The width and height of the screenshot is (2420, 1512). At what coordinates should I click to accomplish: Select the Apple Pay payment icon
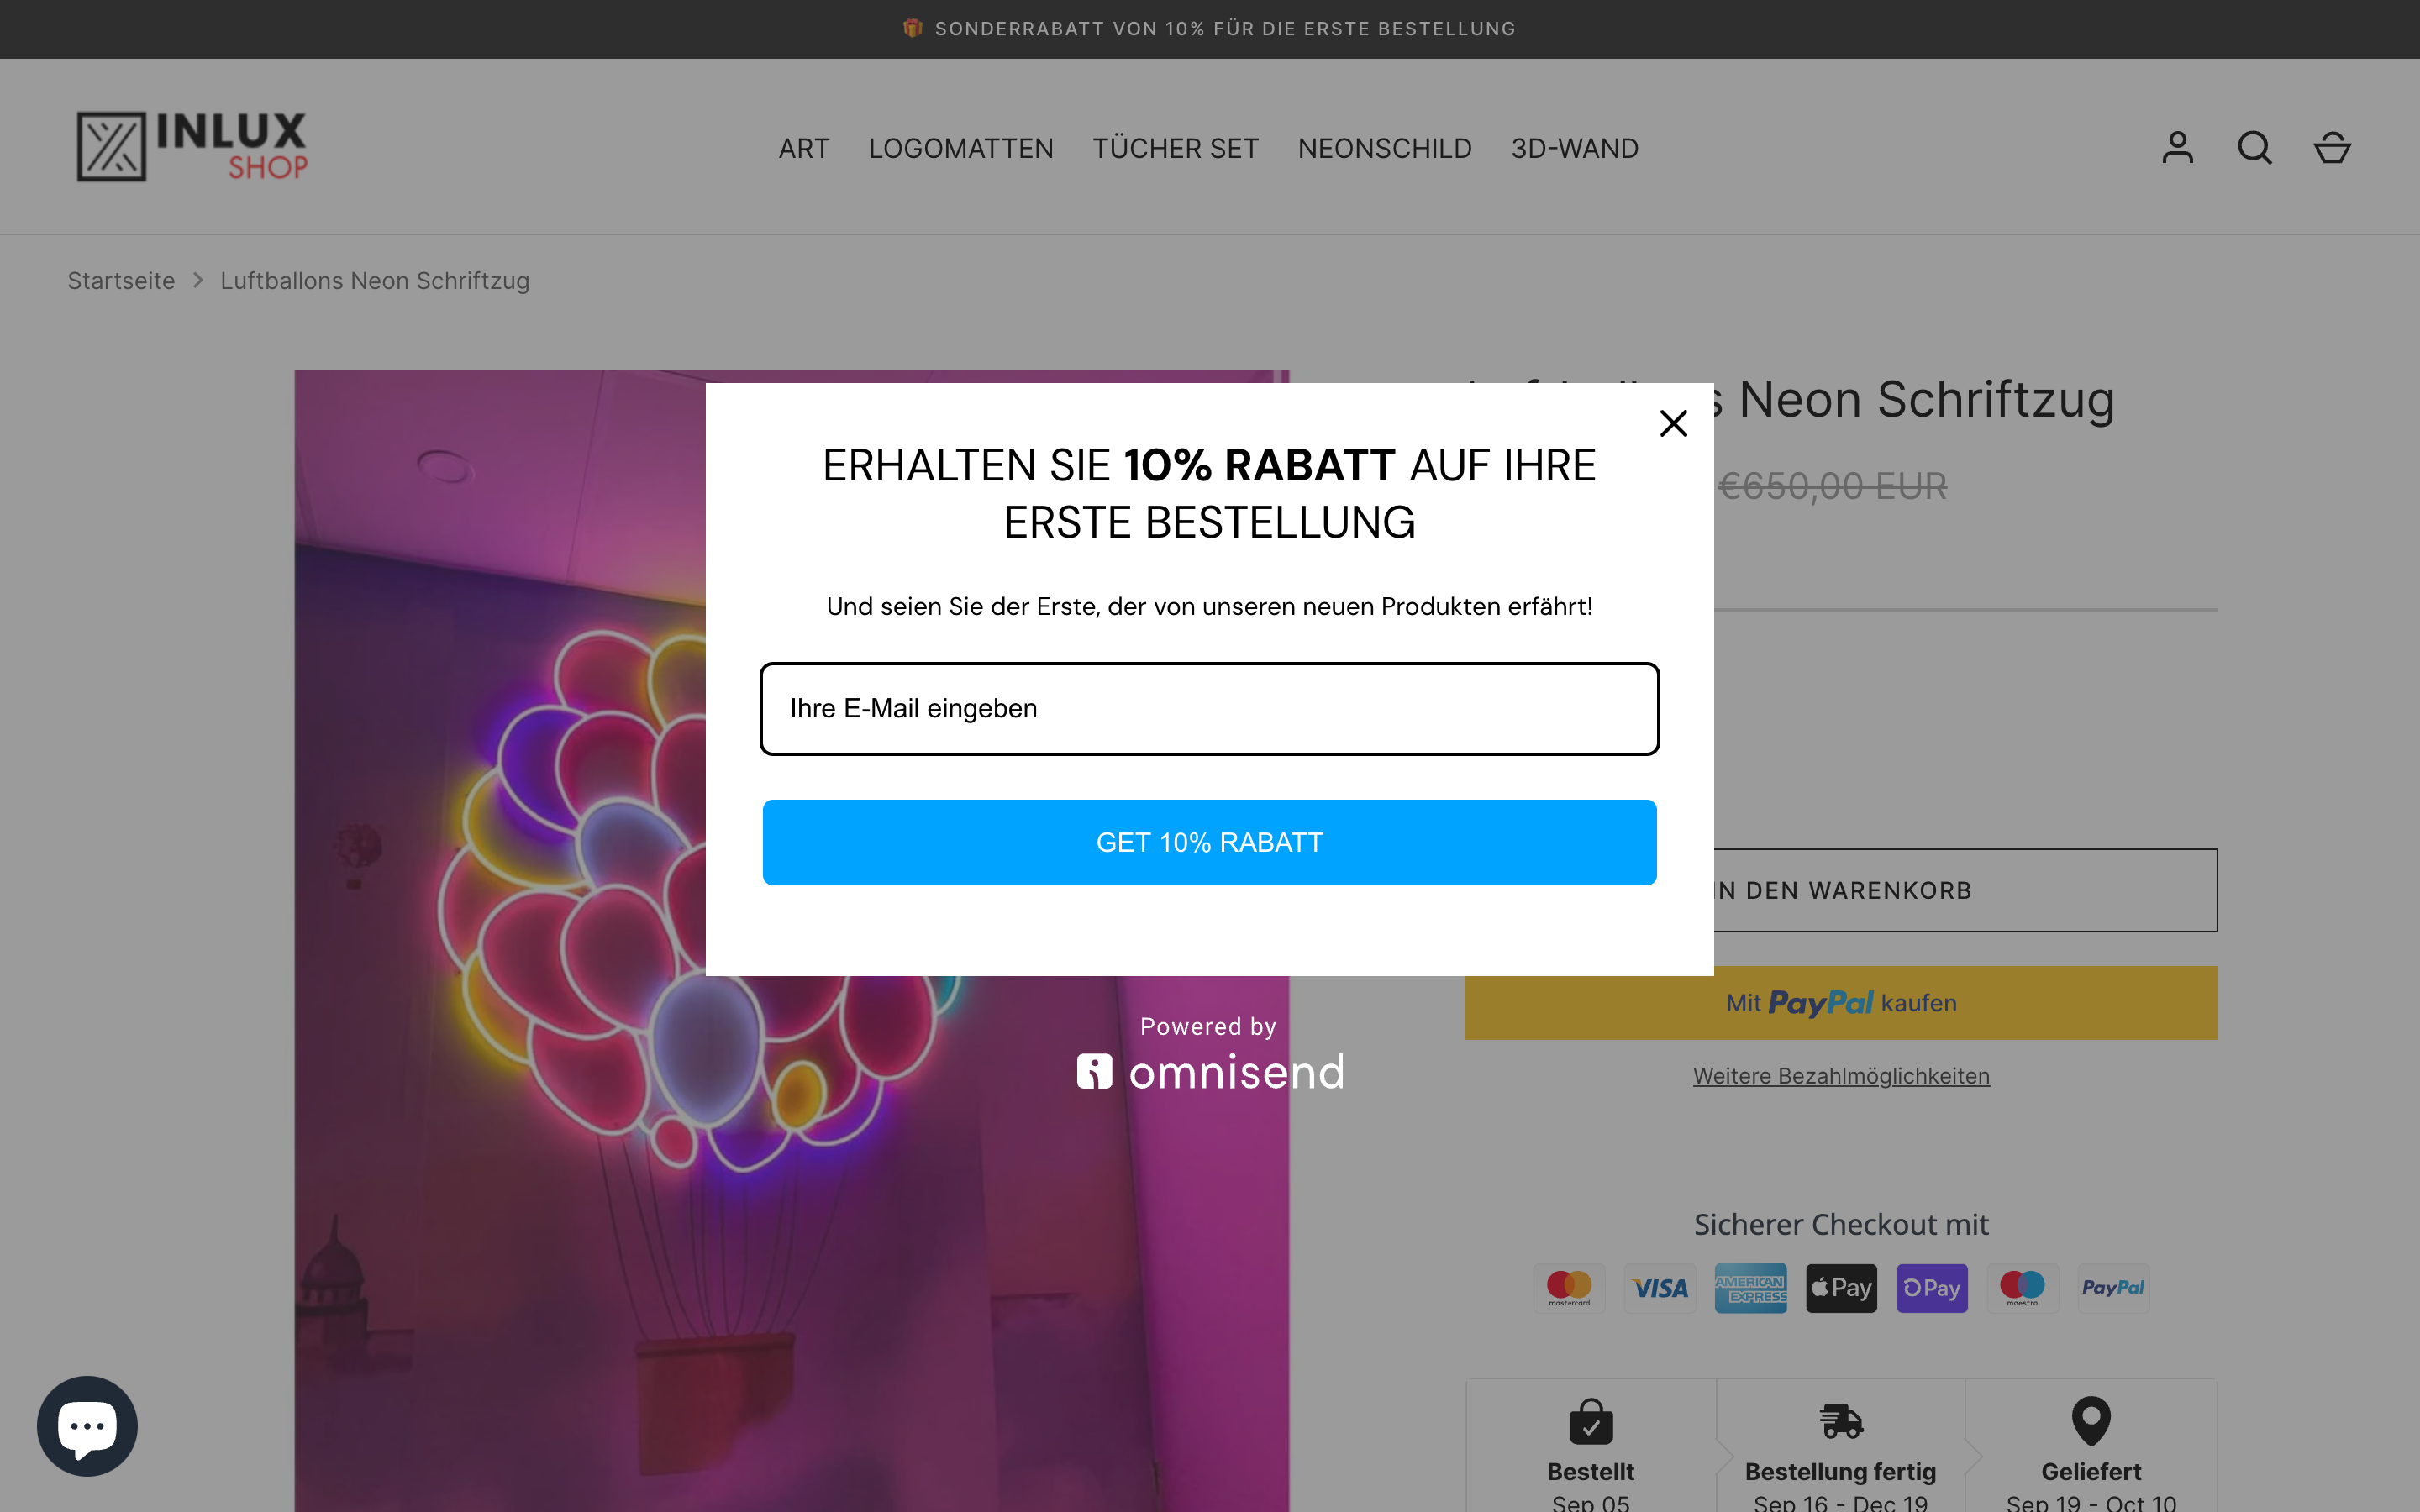1841,1288
